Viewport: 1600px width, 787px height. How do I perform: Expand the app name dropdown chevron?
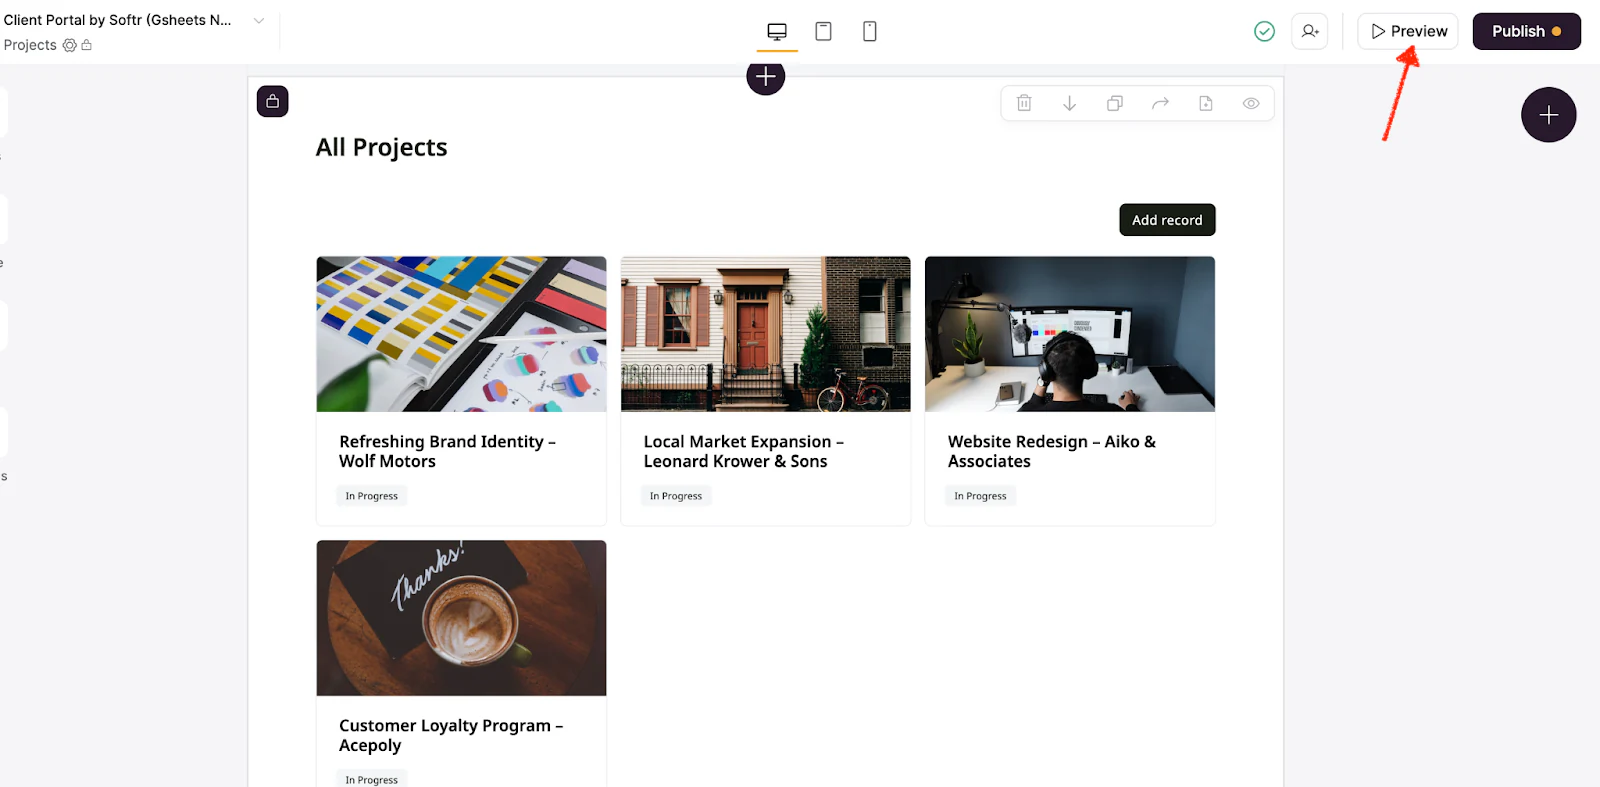(259, 20)
